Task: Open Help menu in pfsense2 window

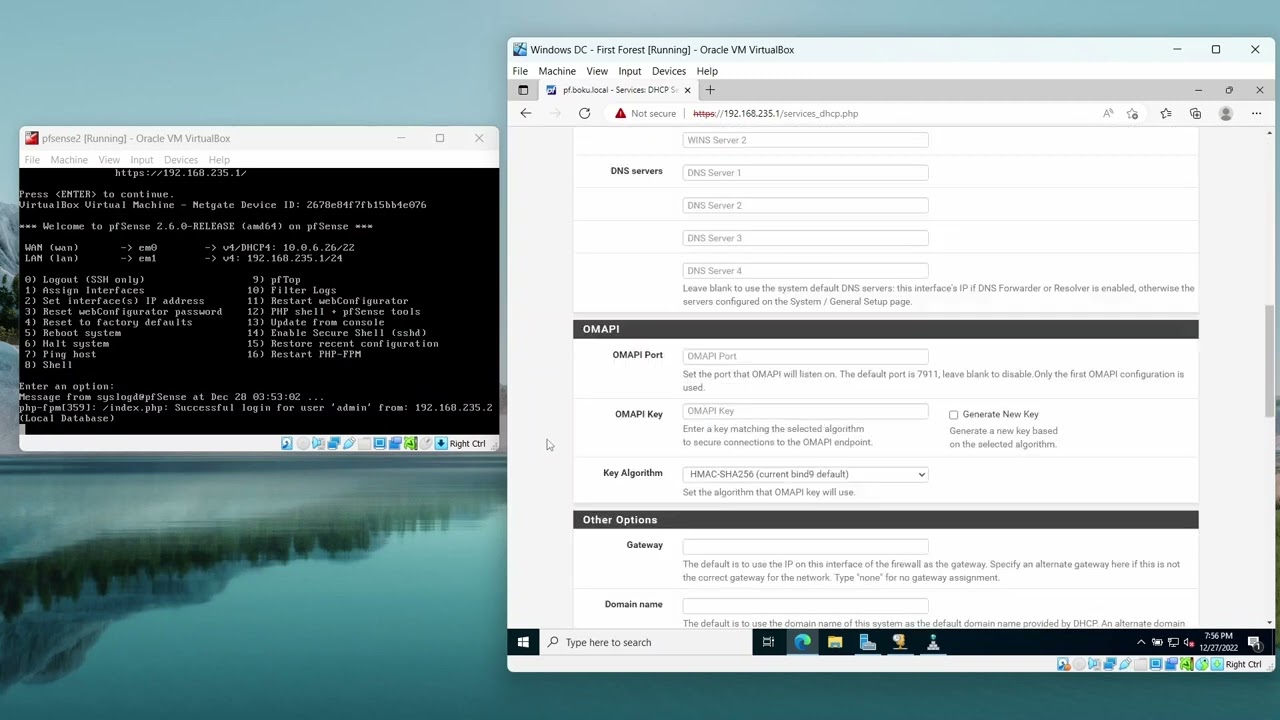Action: pos(219,160)
